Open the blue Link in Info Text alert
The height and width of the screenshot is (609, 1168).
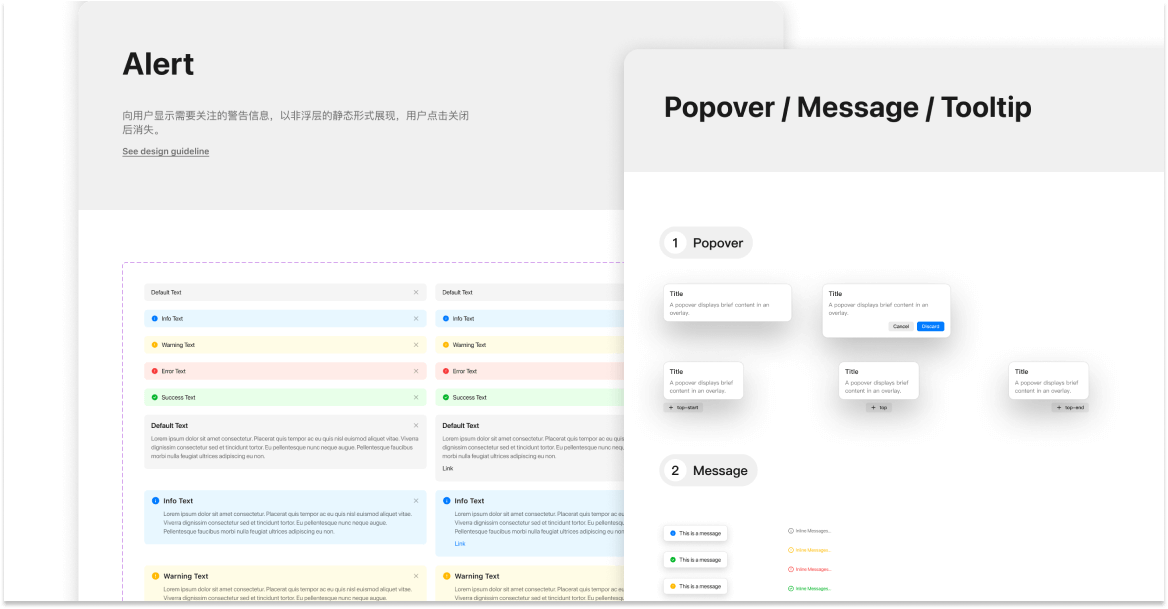pyautogui.click(x=460, y=544)
